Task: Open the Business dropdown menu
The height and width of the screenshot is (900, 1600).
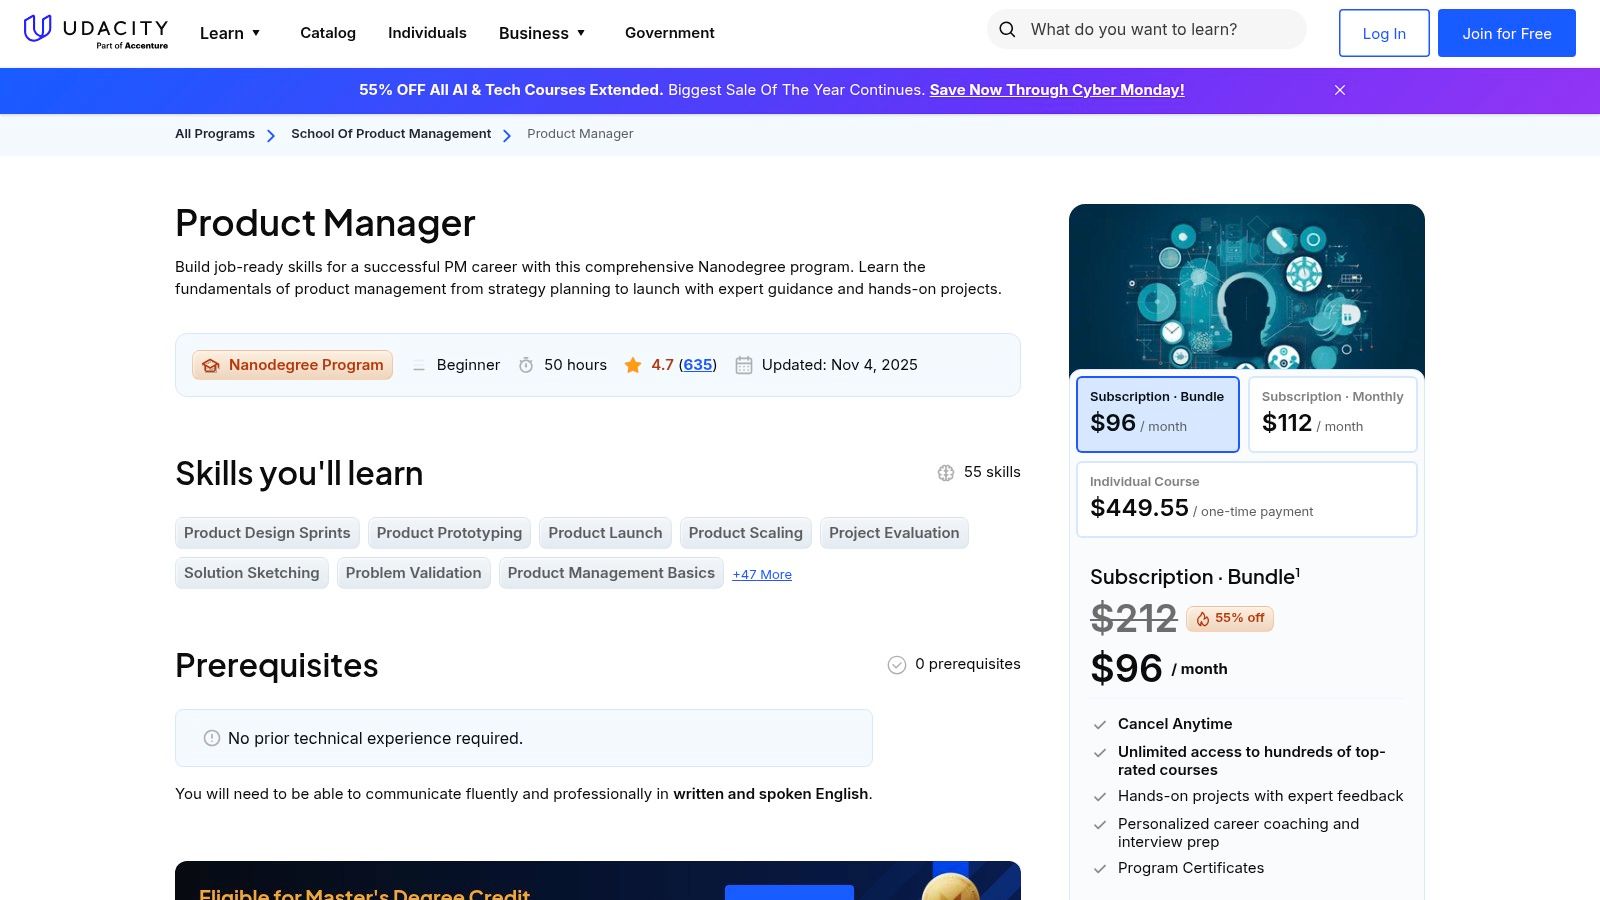Action: tap(541, 33)
